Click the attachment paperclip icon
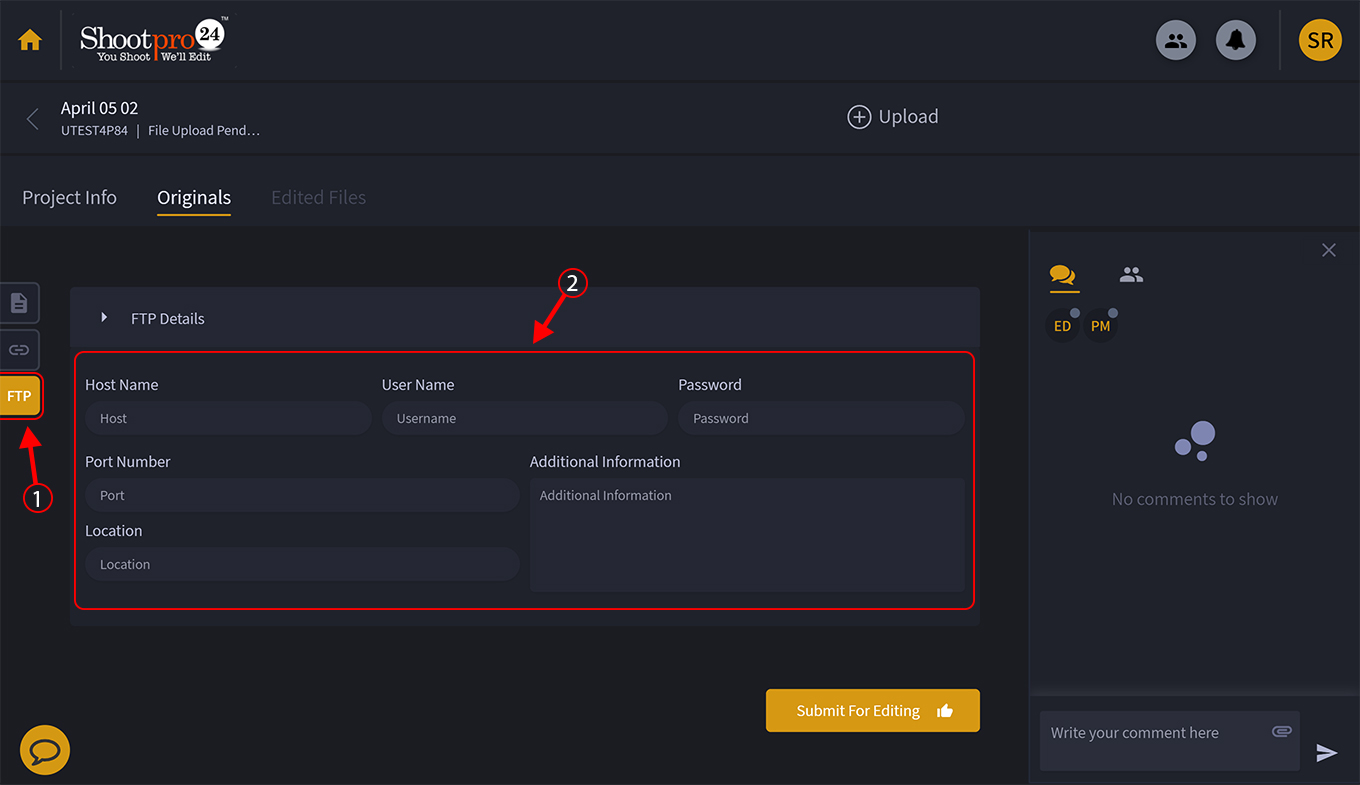This screenshot has height=785, width=1360. coord(1281,732)
